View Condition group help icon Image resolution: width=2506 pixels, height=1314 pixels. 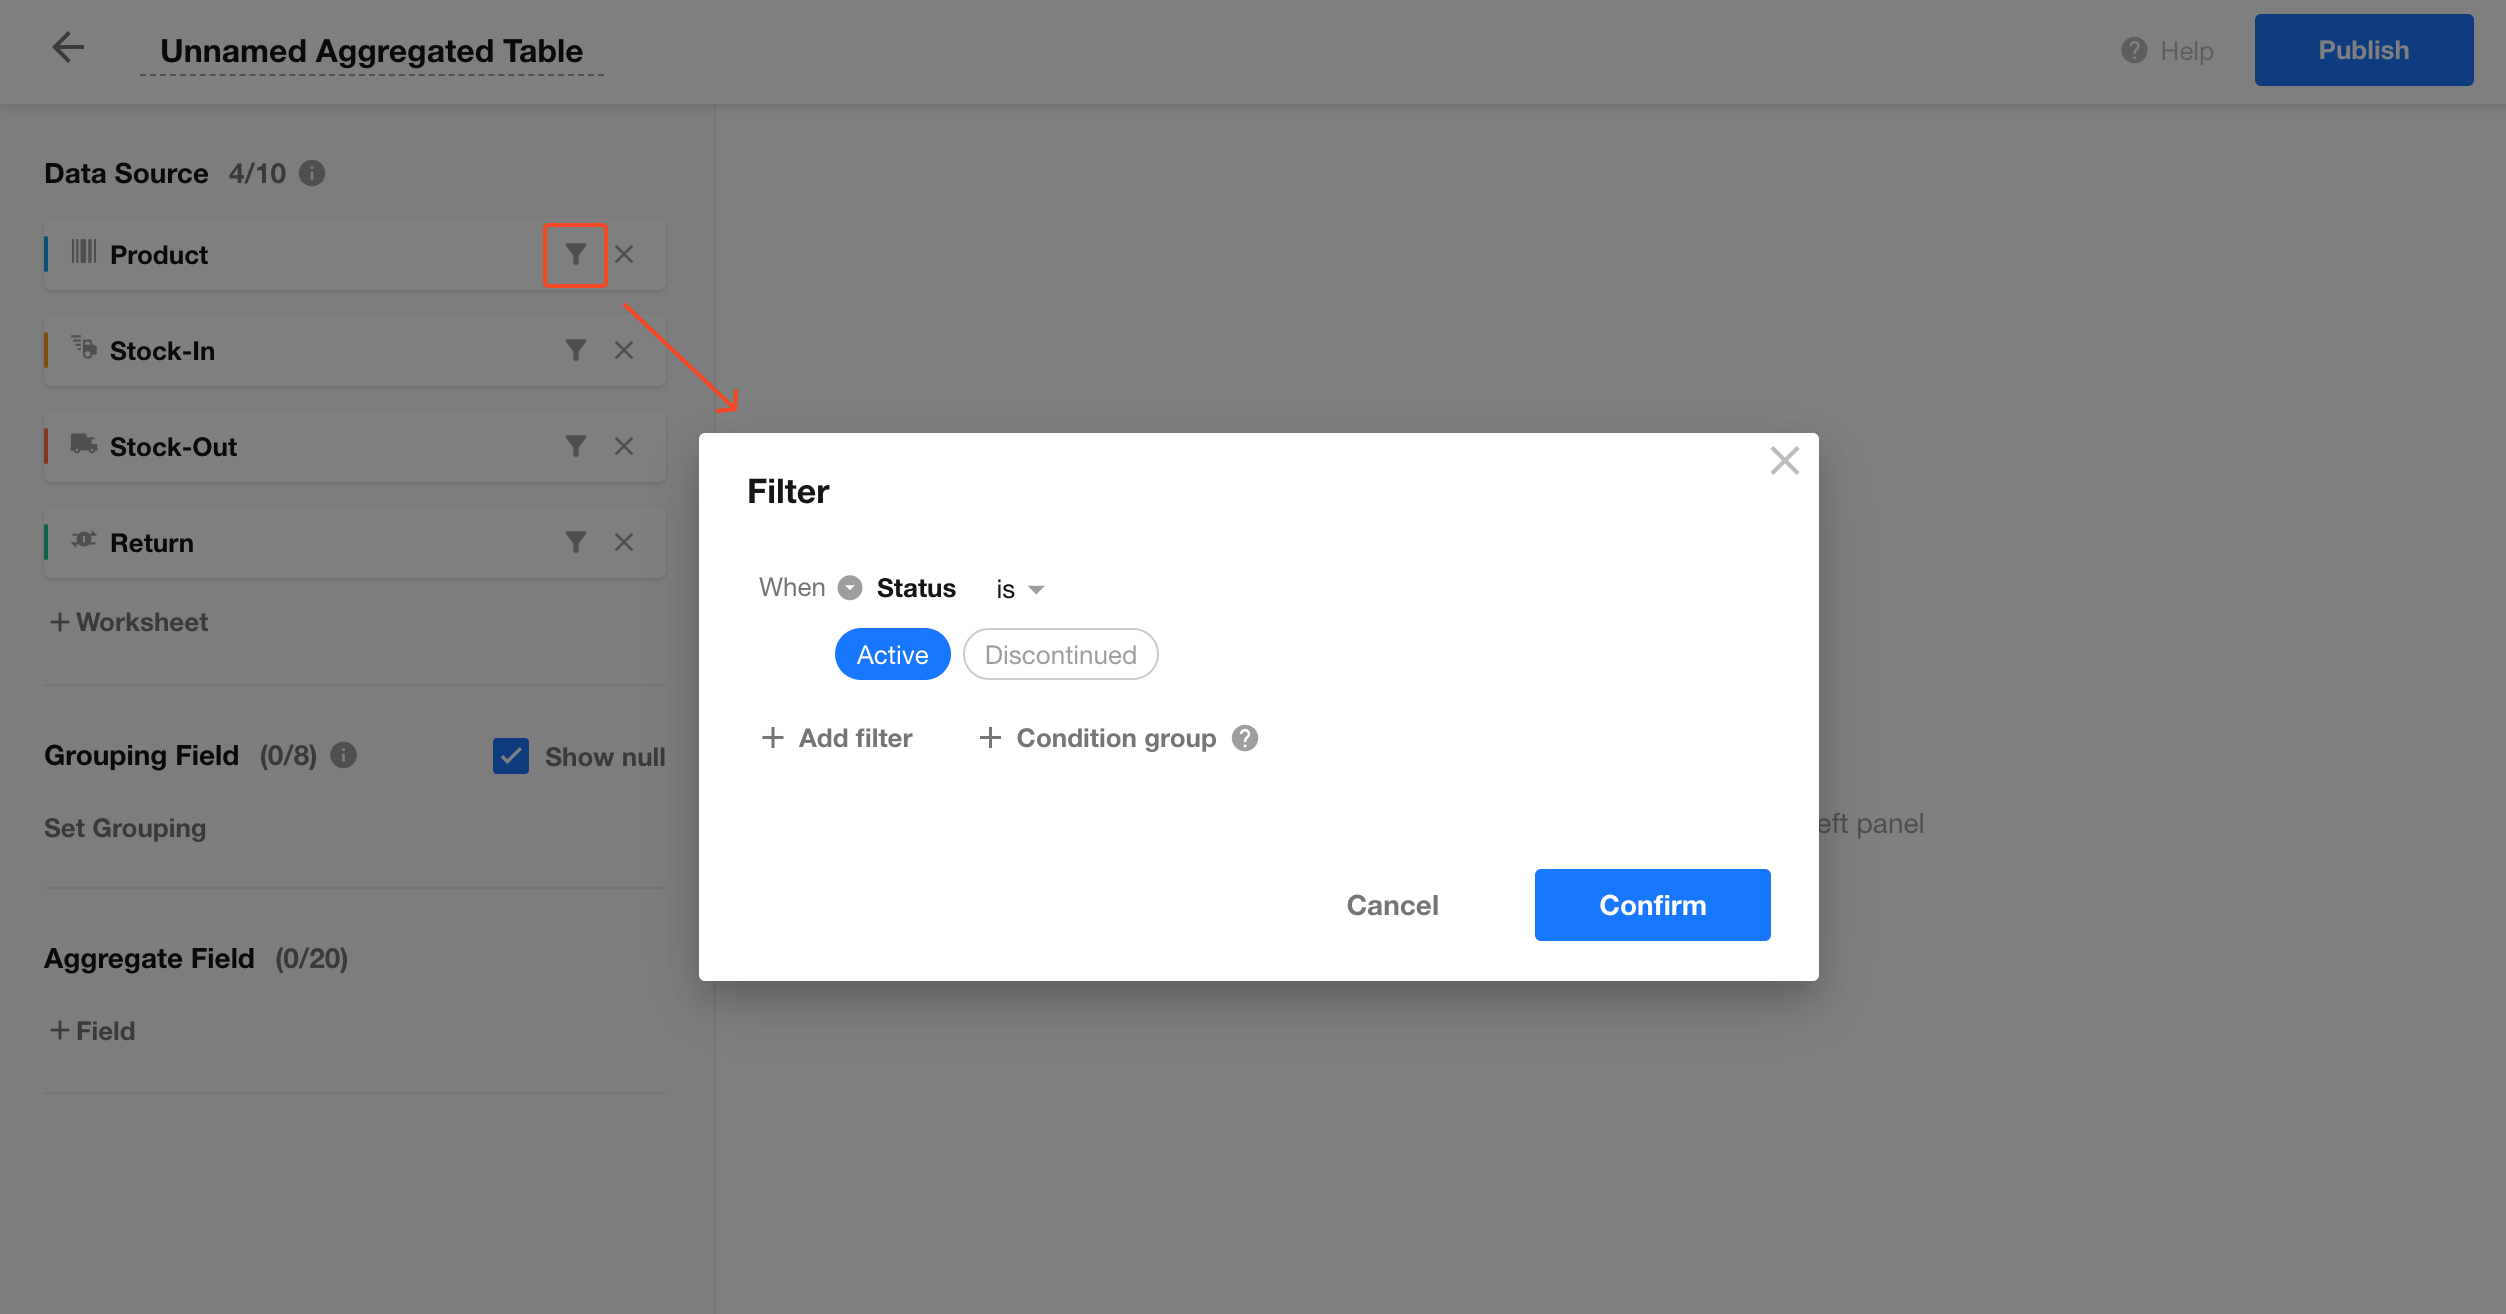tap(1245, 738)
